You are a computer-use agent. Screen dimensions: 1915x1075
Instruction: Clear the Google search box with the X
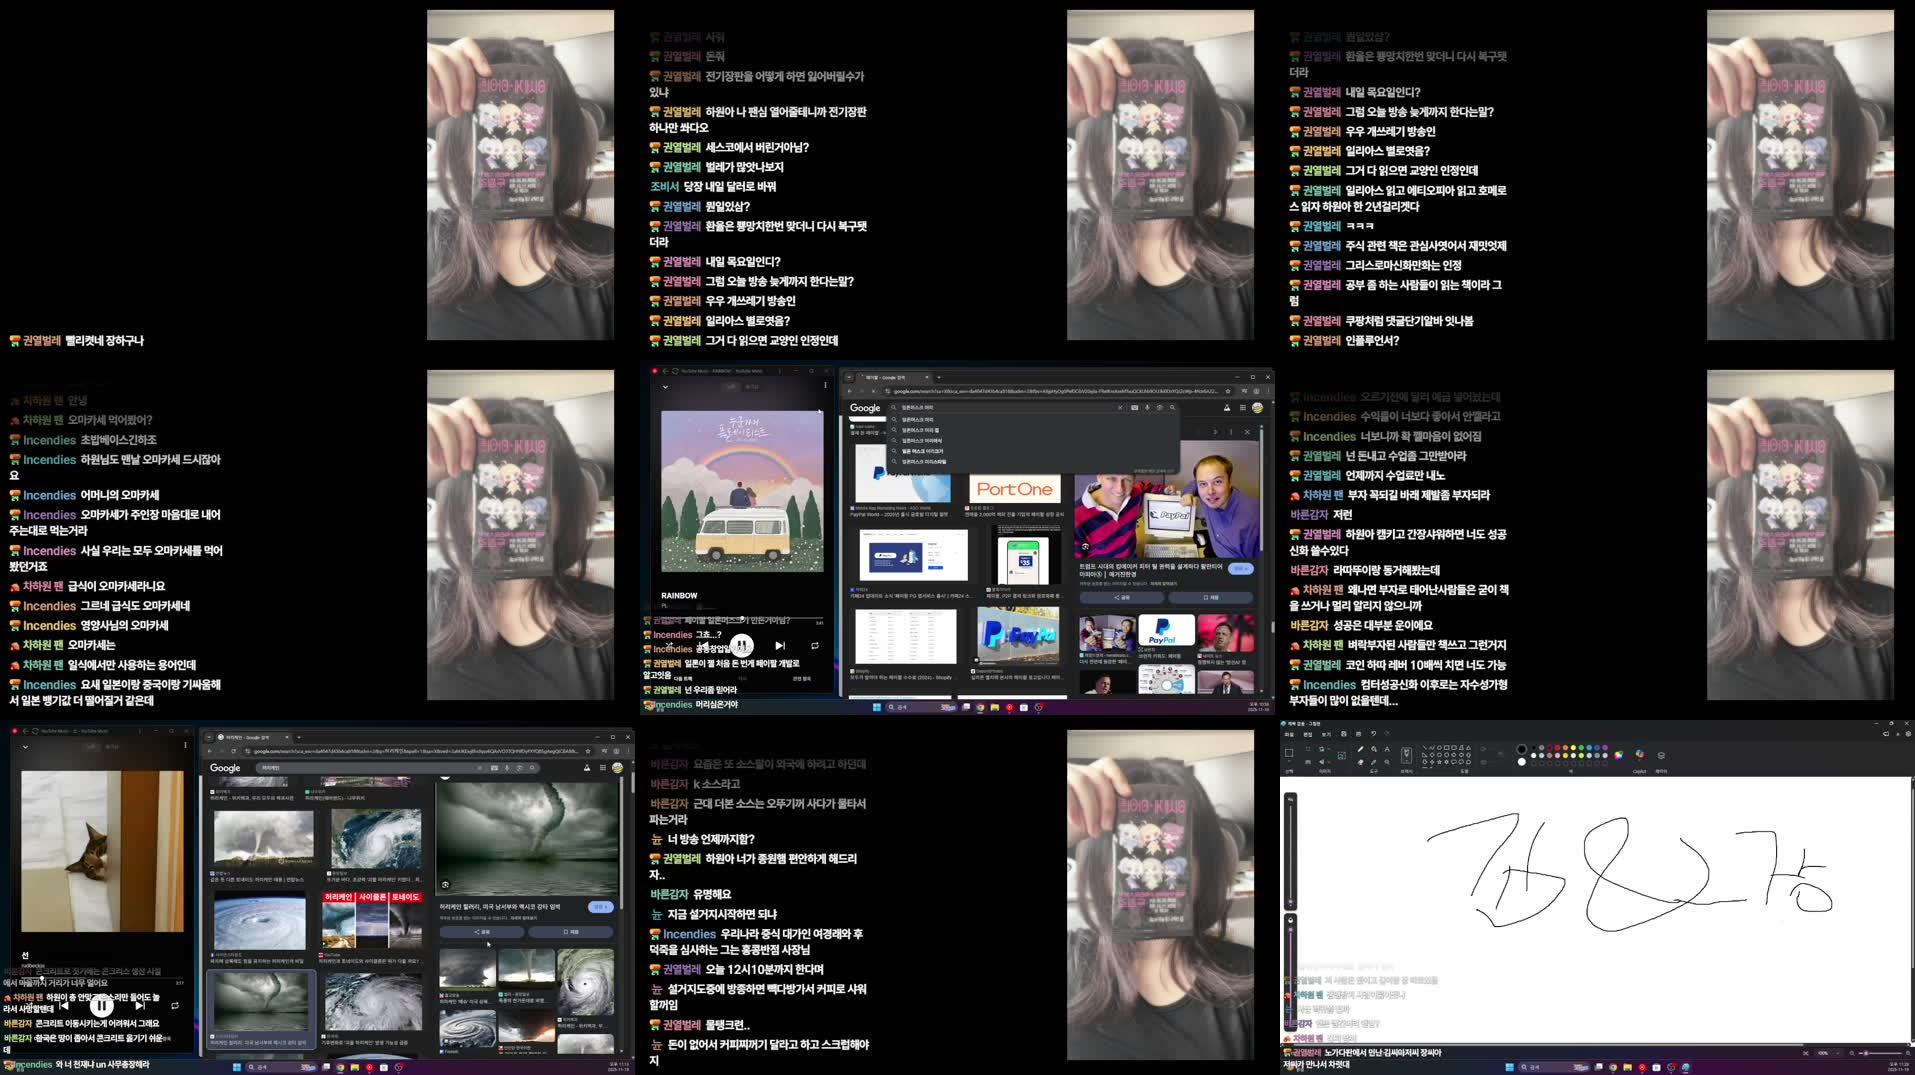pyautogui.click(x=1121, y=408)
